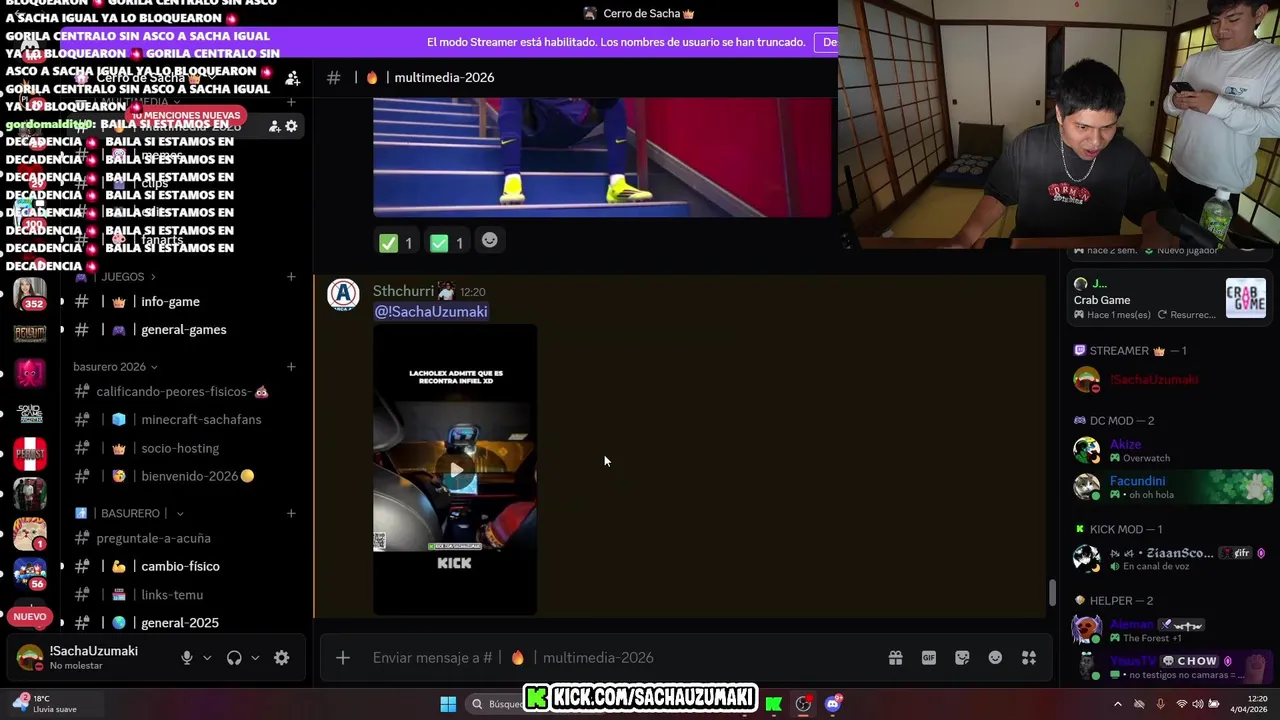This screenshot has width=1280, height=720.
Task: Open the apps launcher icon in message bar
Action: (1028, 658)
